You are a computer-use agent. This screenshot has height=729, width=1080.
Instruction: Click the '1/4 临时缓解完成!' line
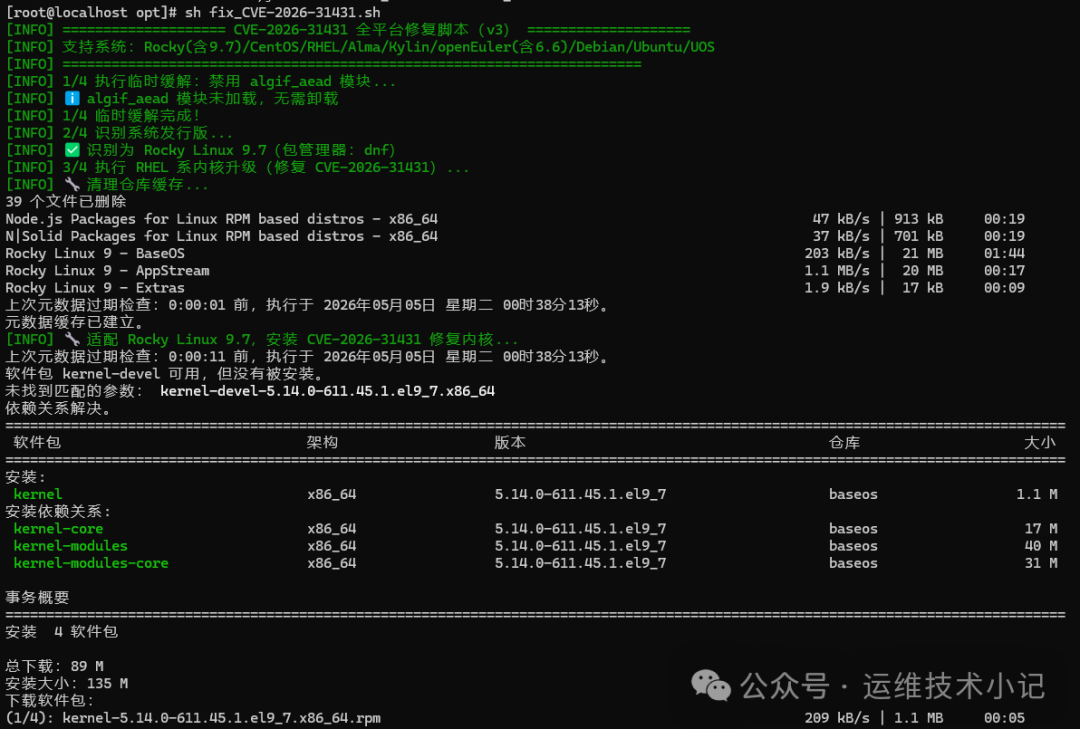(x=103, y=116)
